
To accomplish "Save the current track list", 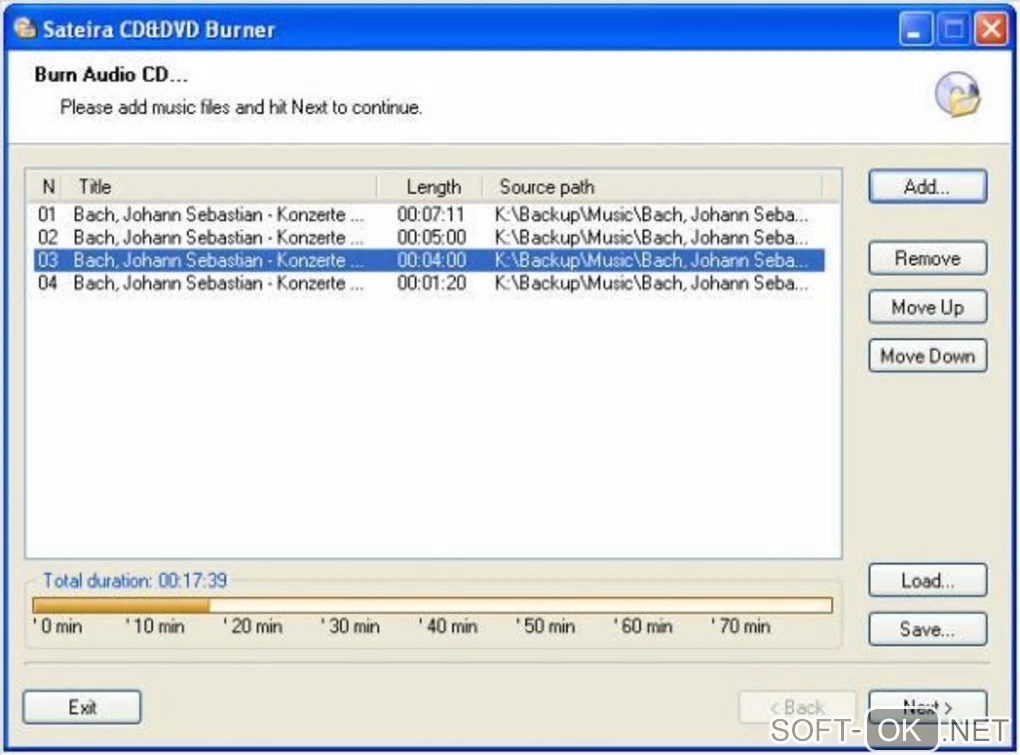I will 928,629.
